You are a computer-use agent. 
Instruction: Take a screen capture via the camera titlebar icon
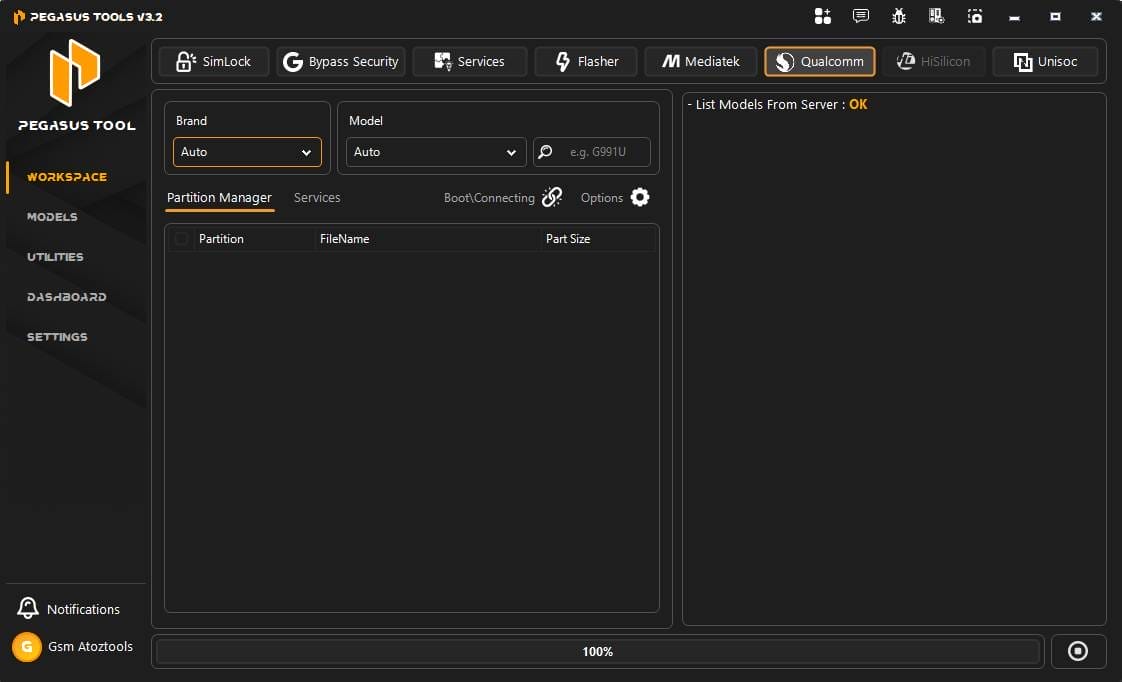pyautogui.click(x=974, y=16)
